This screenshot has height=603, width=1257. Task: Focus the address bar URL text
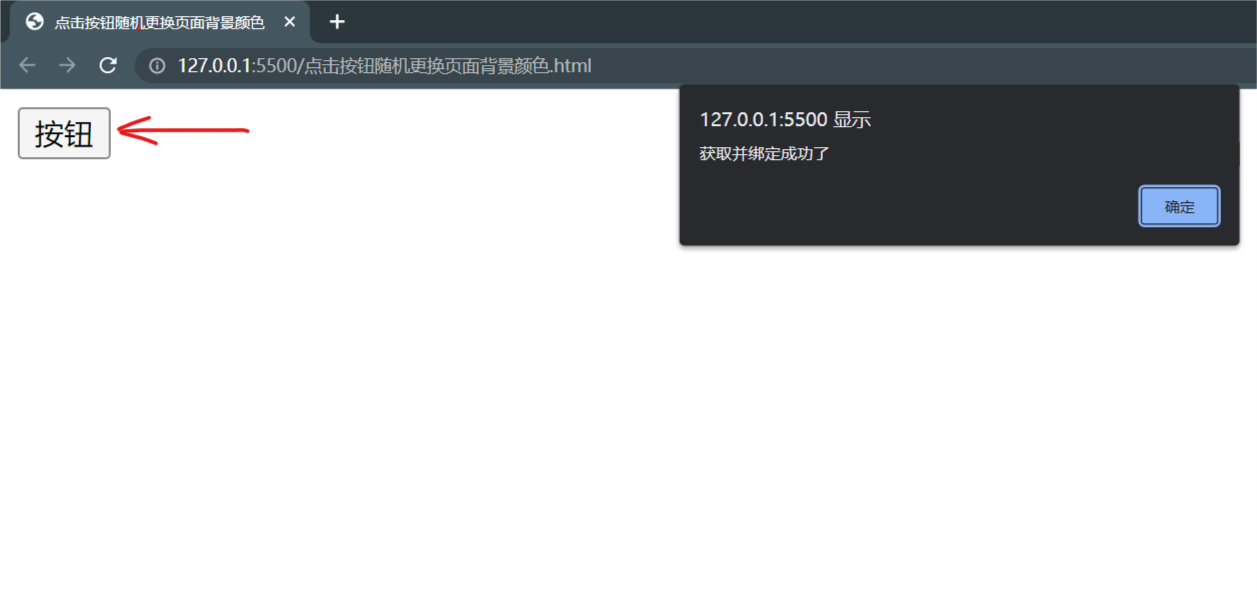tap(385, 66)
